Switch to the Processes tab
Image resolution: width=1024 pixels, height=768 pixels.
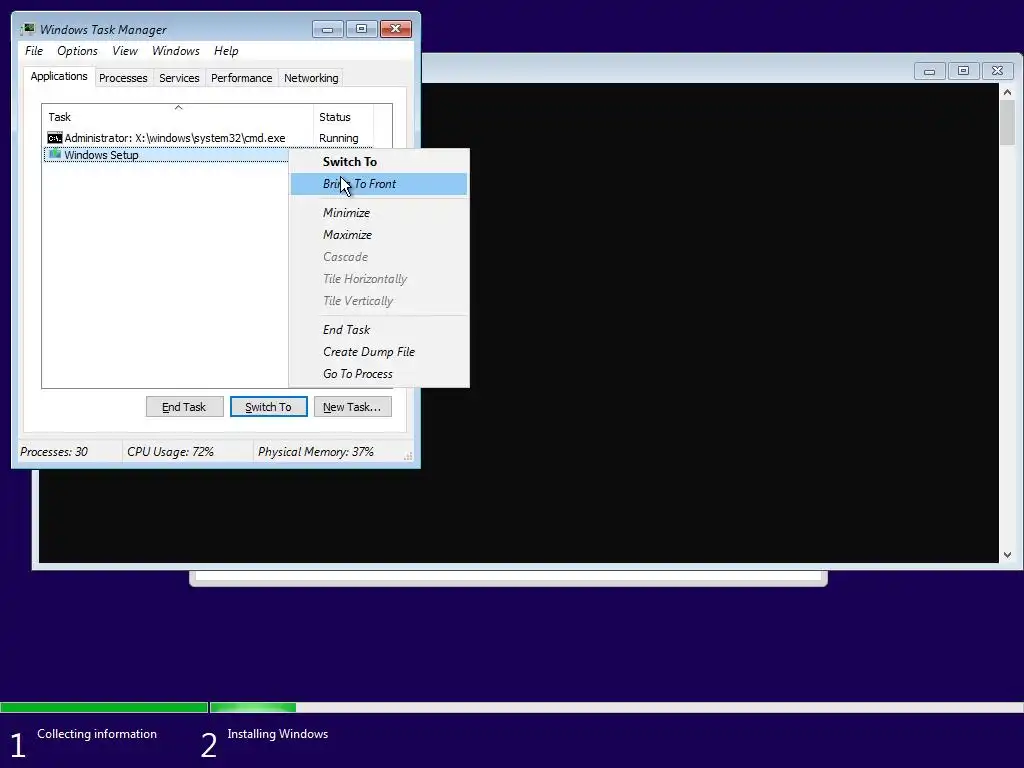tap(123, 78)
